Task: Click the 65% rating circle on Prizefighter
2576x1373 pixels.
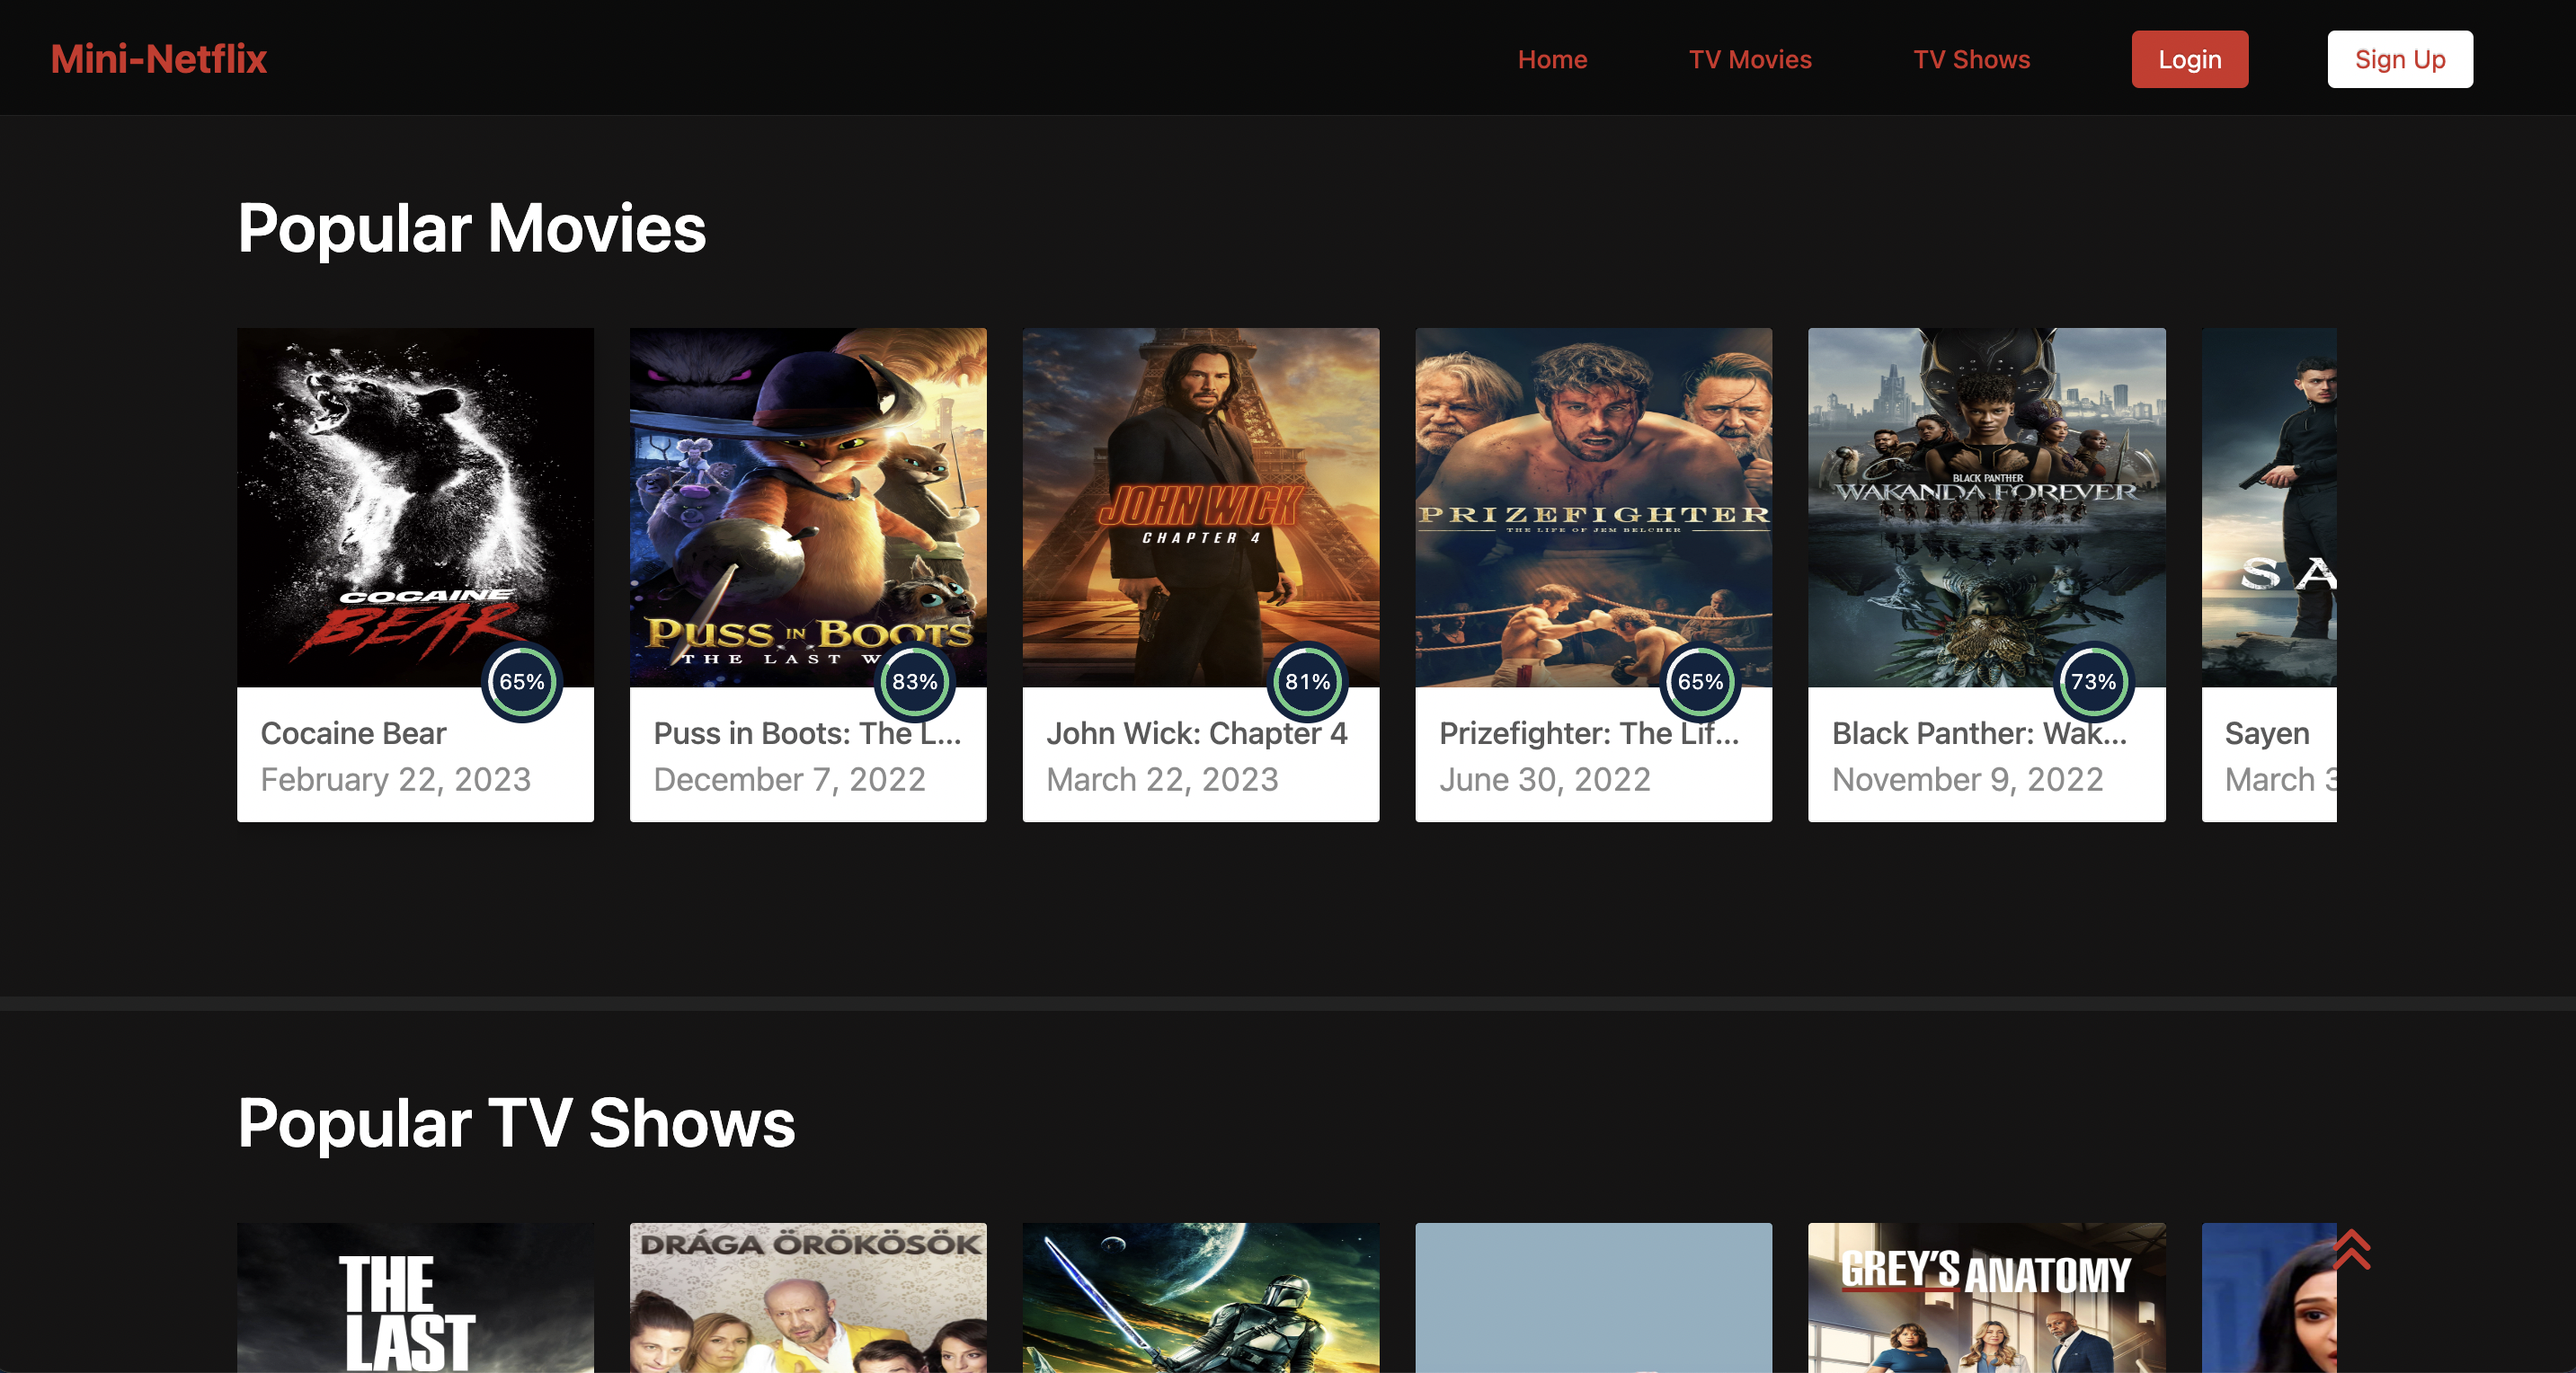Action: click(1700, 682)
